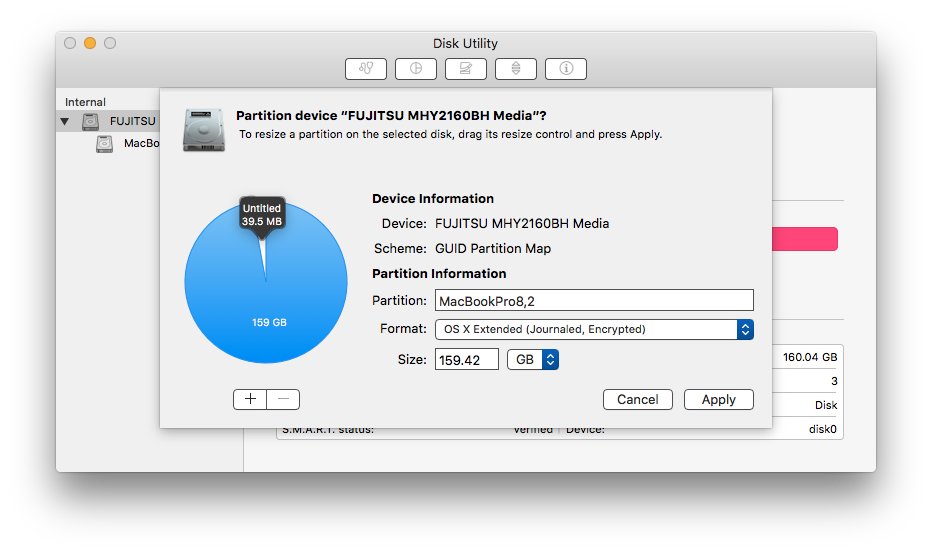
Task: Click the Partition name input field
Action: [x=594, y=301]
